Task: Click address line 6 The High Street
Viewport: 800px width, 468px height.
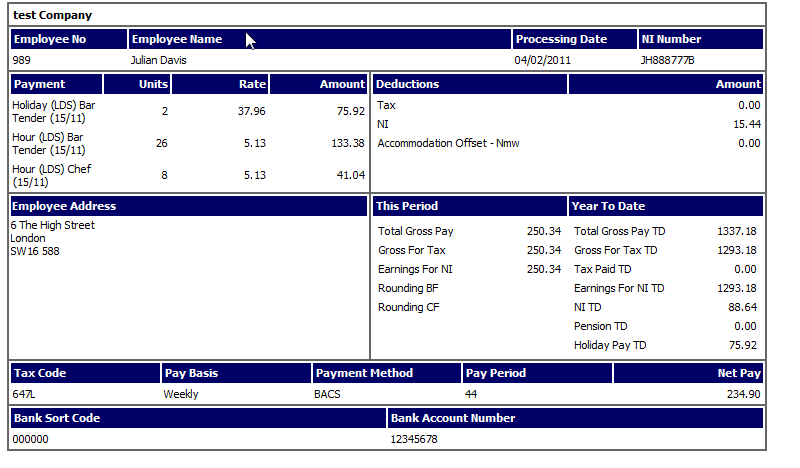Action: [53, 225]
